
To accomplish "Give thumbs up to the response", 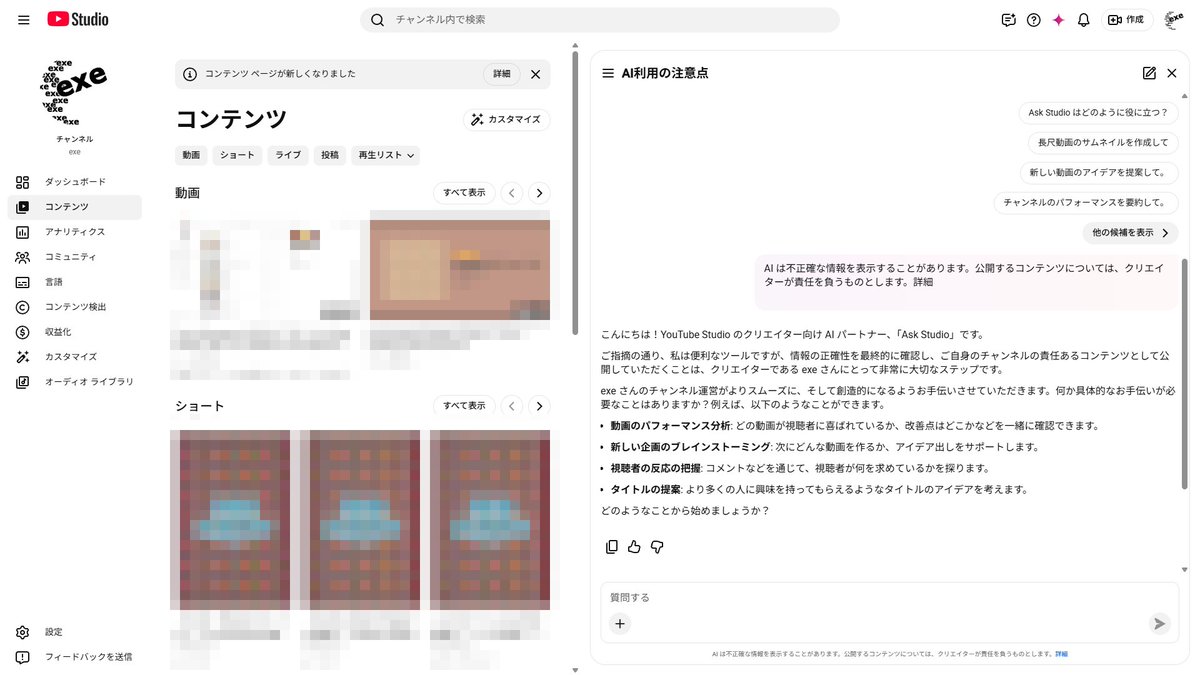I will (x=634, y=546).
